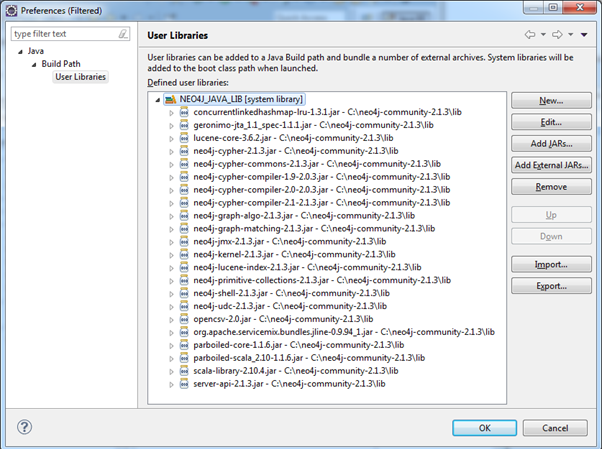Viewport: 603px width, 449px height.
Task: Click the jar icon of neo4j-cypher-commons-2.1.3.jar
Action: (x=184, y=164)
